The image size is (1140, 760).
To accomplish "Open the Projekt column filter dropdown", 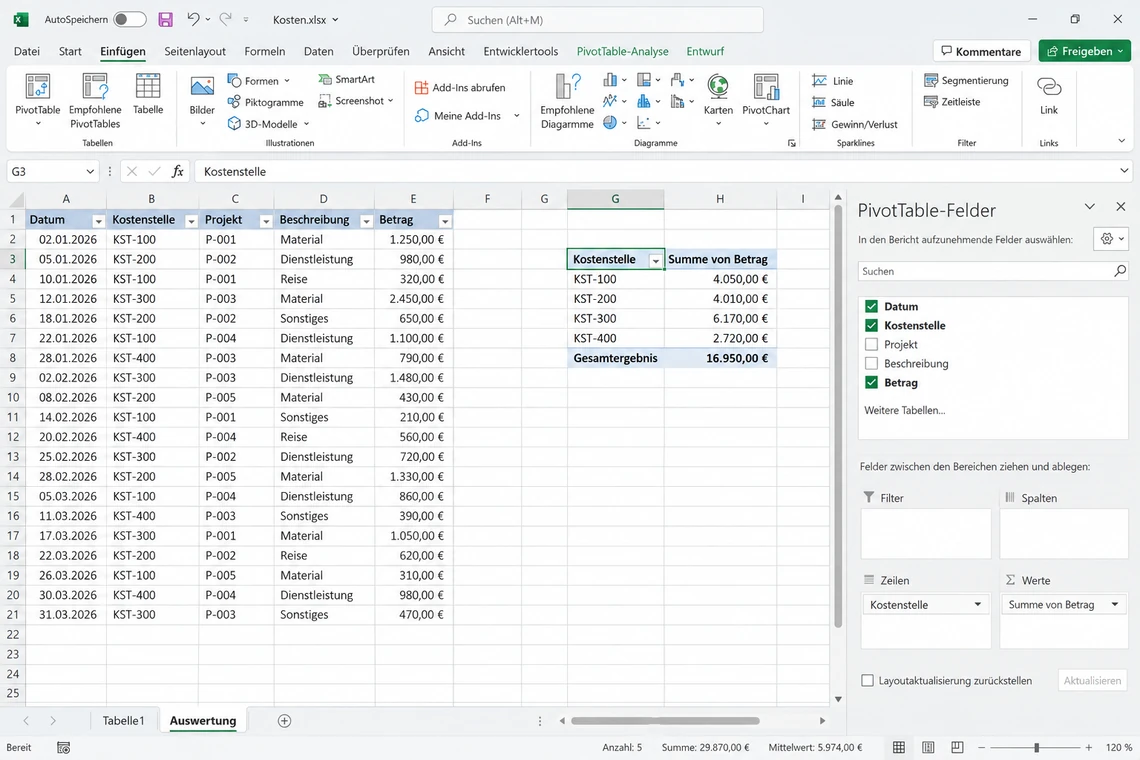I will pyautogui.click(x=266, y=221).
